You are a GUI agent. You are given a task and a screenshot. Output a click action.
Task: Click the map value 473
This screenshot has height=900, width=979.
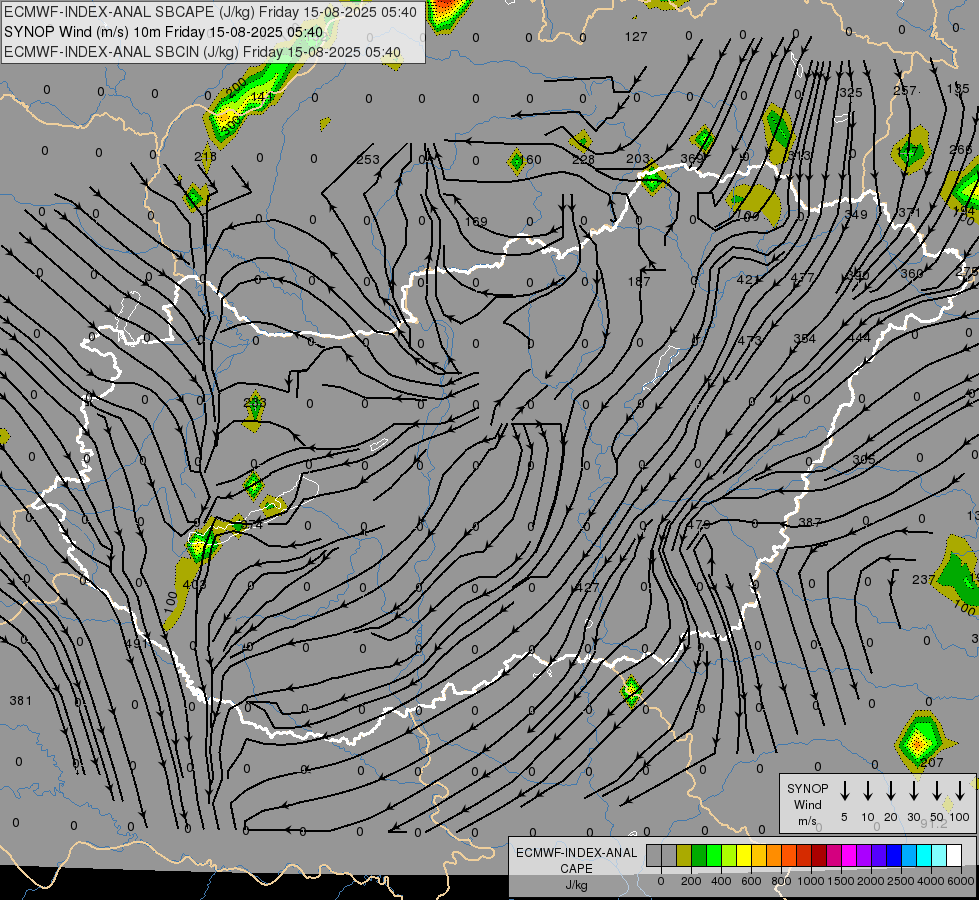coord(749,340)
